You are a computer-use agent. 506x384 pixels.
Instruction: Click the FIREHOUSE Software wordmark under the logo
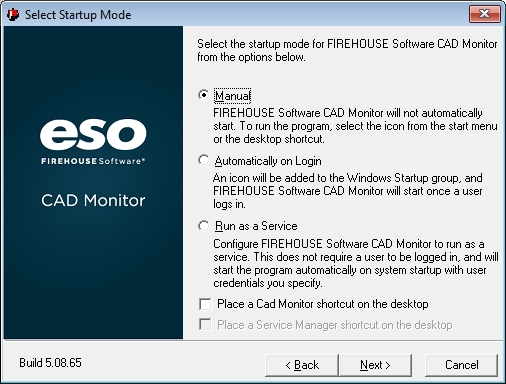[93, 161]
